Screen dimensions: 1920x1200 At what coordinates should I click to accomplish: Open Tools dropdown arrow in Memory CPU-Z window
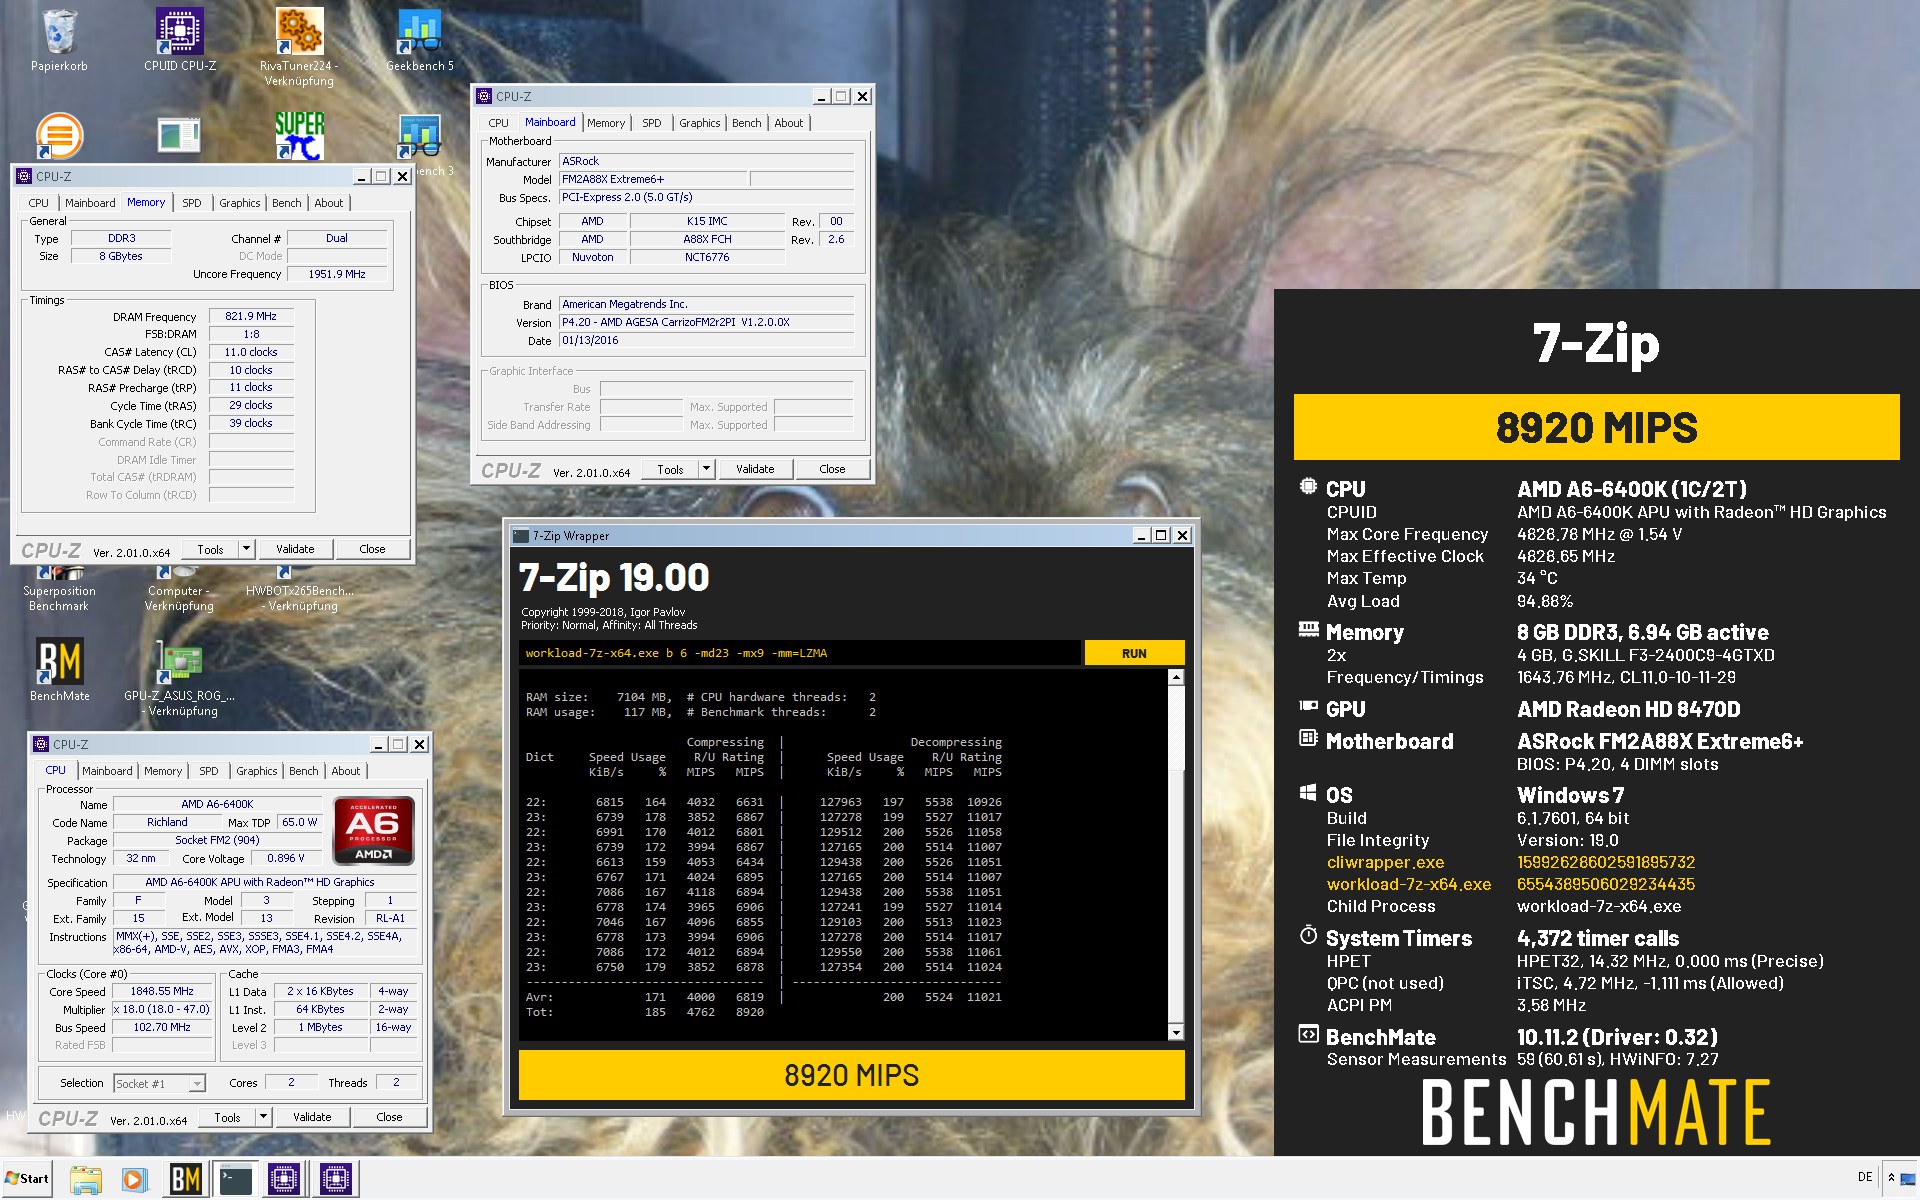pyautogui.click(x=246, y=549)
